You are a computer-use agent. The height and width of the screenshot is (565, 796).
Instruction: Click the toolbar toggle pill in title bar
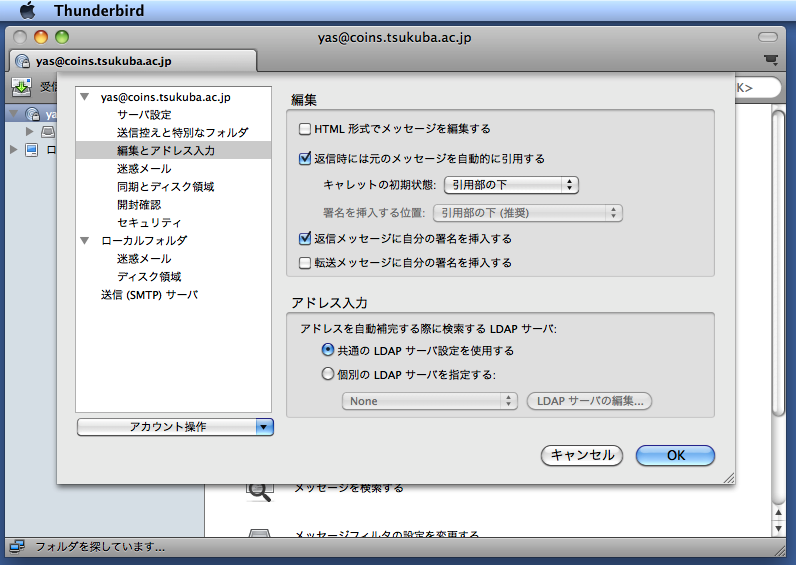tap(768, 37)
